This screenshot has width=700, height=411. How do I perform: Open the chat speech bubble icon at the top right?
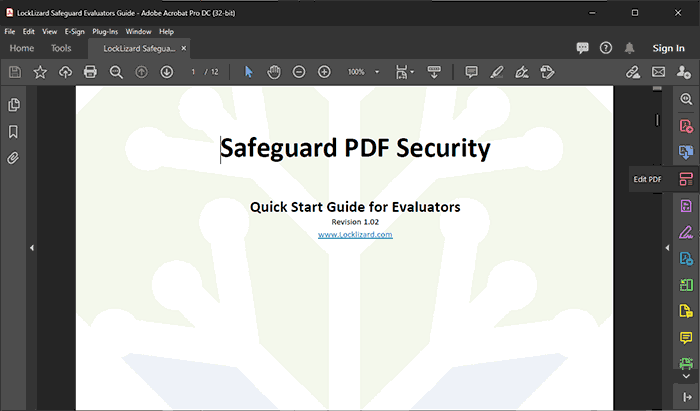coord(582,48)
